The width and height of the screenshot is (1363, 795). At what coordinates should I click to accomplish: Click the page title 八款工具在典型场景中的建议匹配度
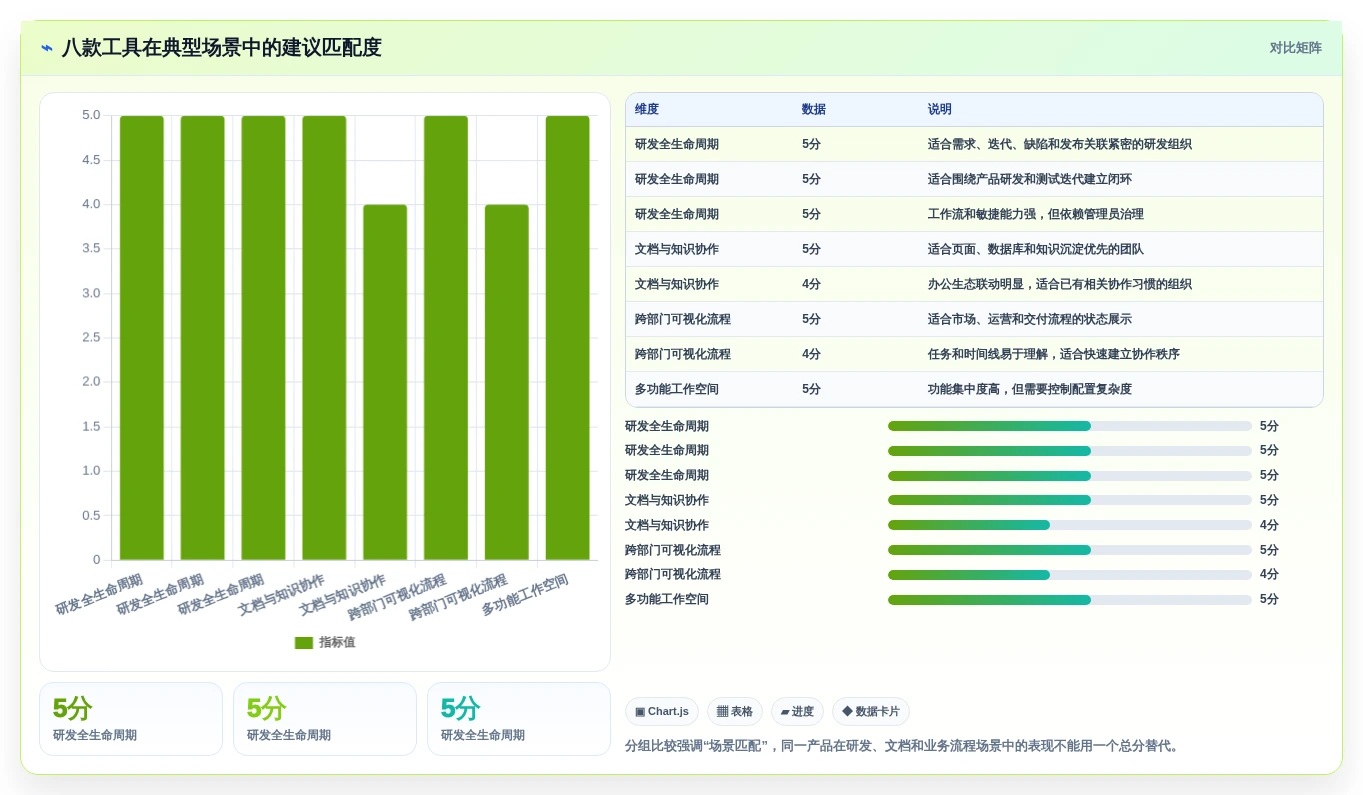(x=222, y=48)
